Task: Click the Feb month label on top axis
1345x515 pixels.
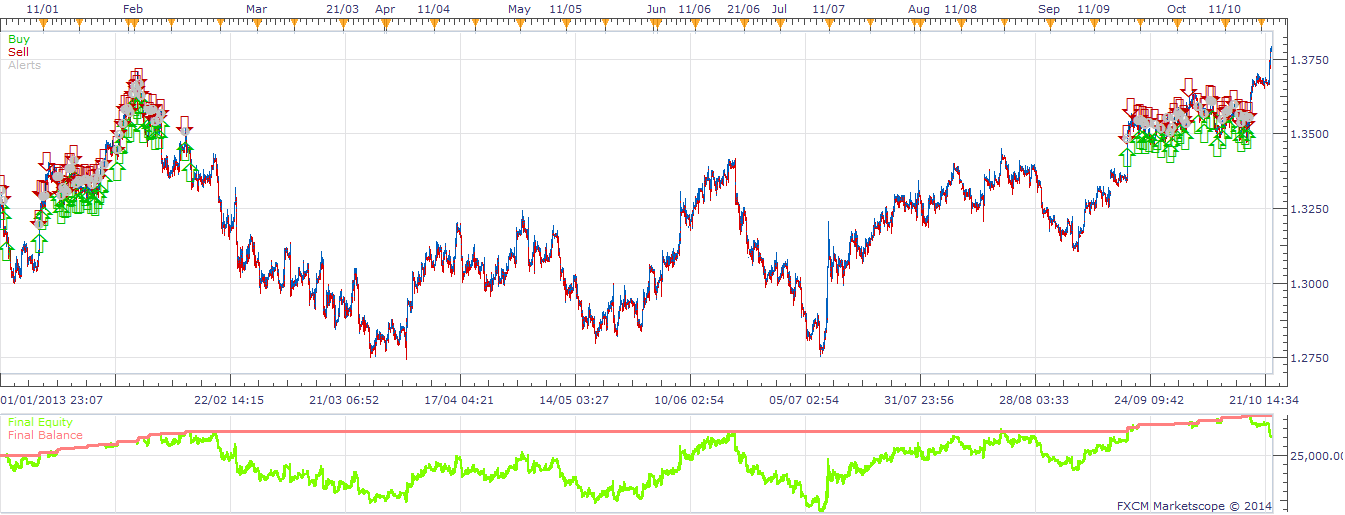Action: (x=132, y=8)
